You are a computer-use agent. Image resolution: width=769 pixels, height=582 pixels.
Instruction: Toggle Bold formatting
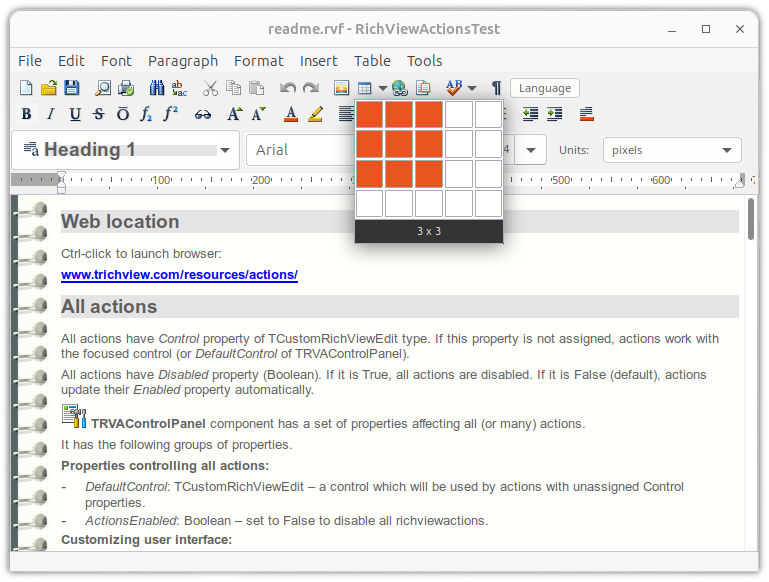point(27,114)
